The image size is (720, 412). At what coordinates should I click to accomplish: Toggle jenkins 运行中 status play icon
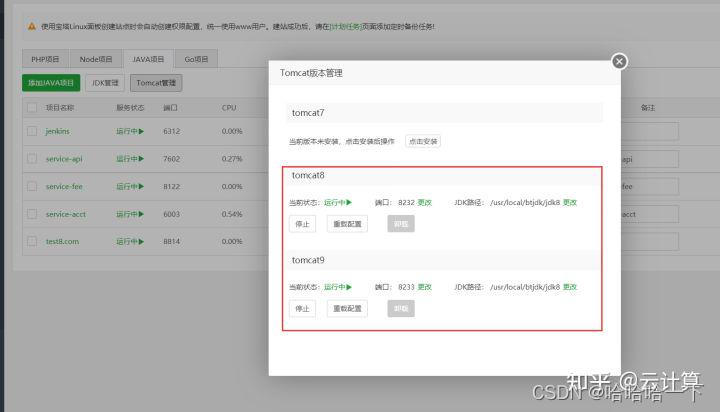(141, 131)
